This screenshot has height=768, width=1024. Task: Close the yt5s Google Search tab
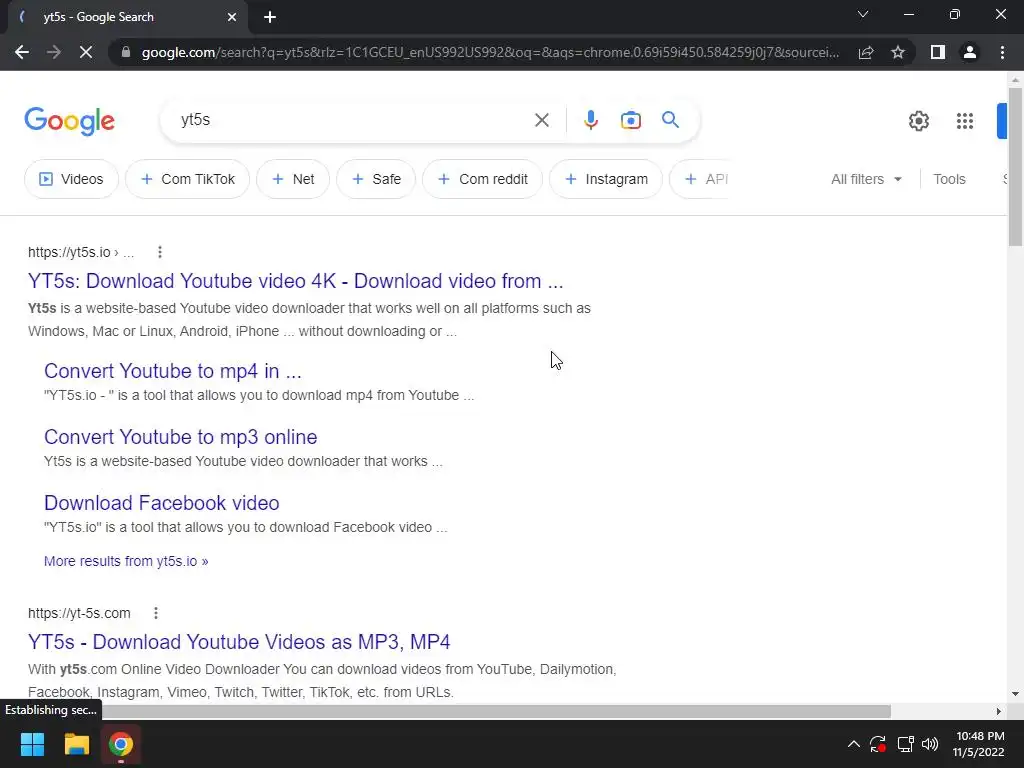[x=232, y=17]
